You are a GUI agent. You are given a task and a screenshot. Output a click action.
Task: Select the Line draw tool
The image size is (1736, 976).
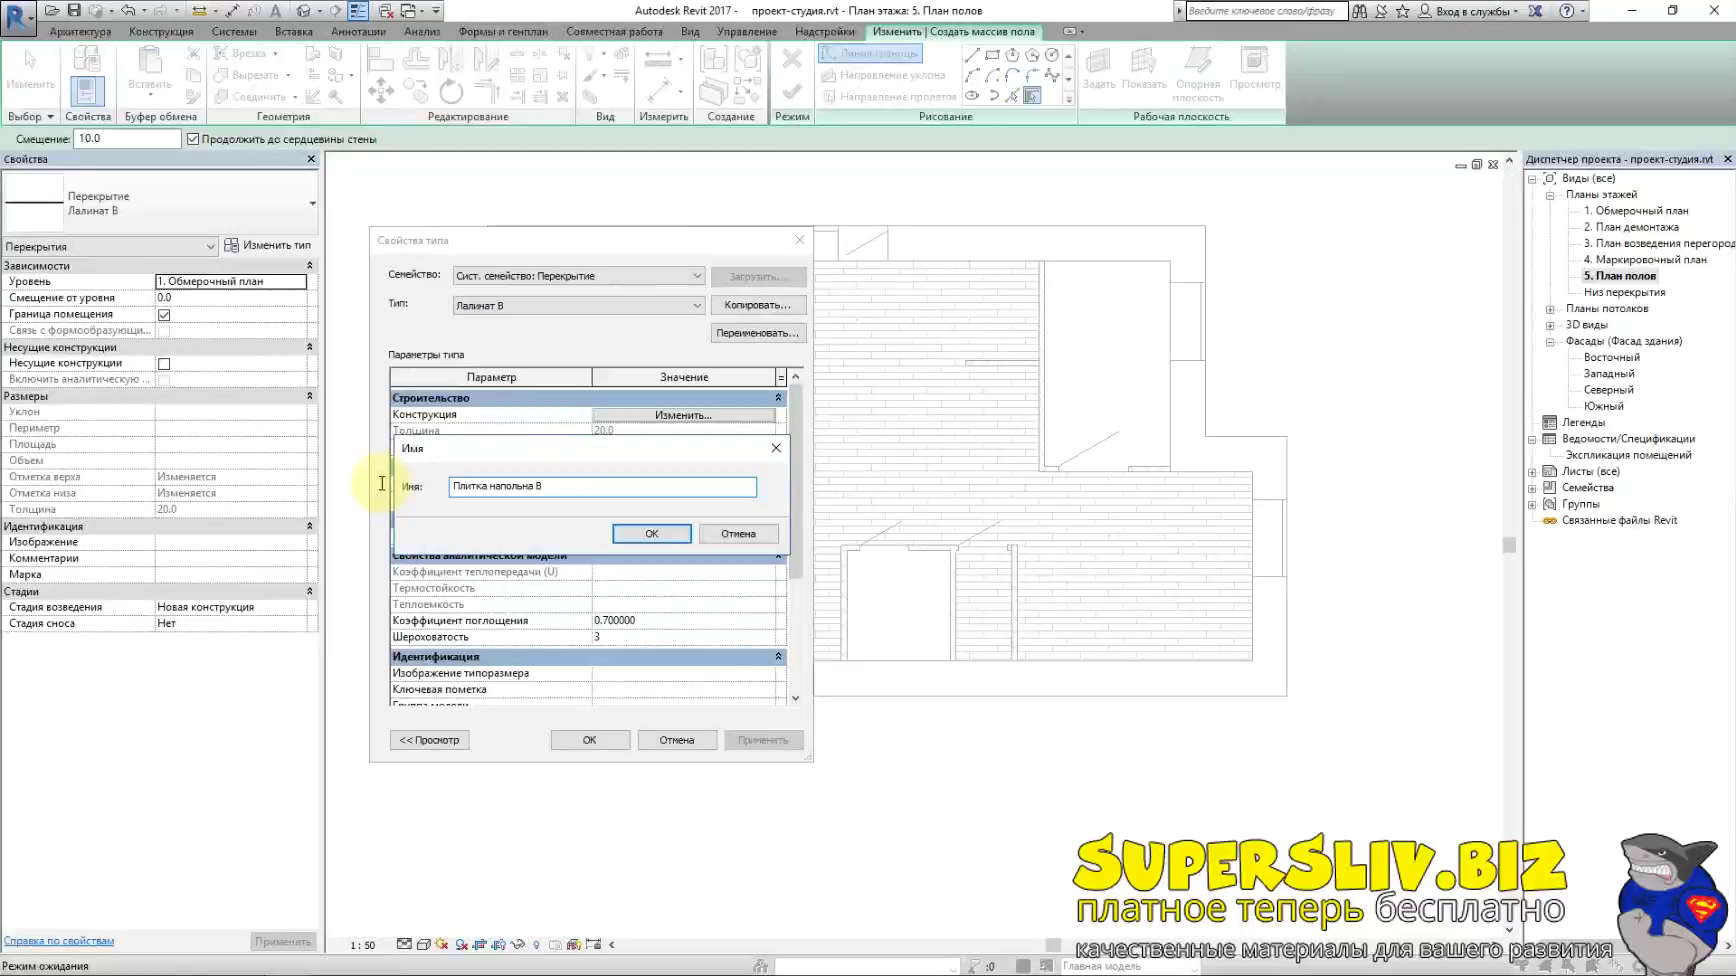point(972,56)
